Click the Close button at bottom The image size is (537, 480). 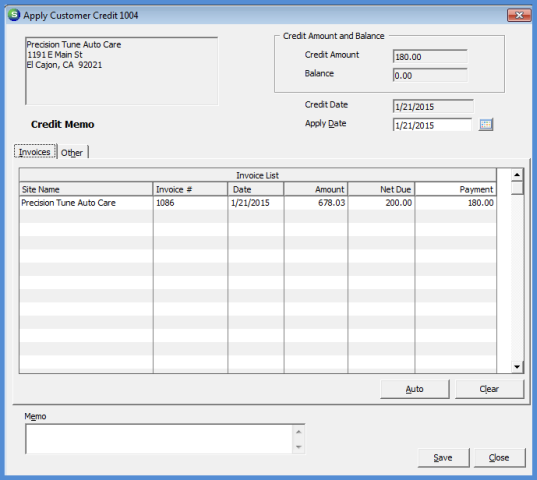(x=499, y=458)
